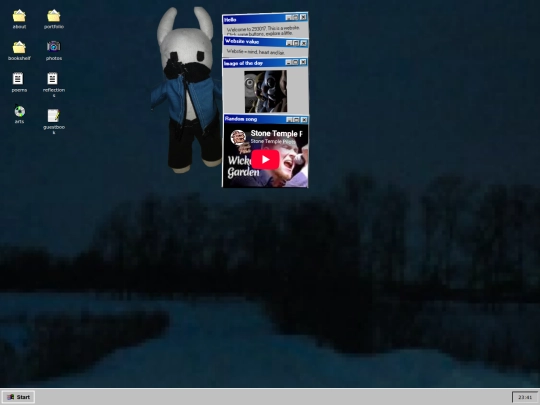The image size is (540, 405).
Task: Open the Stone Temple video title link
Action: [276, 133]
